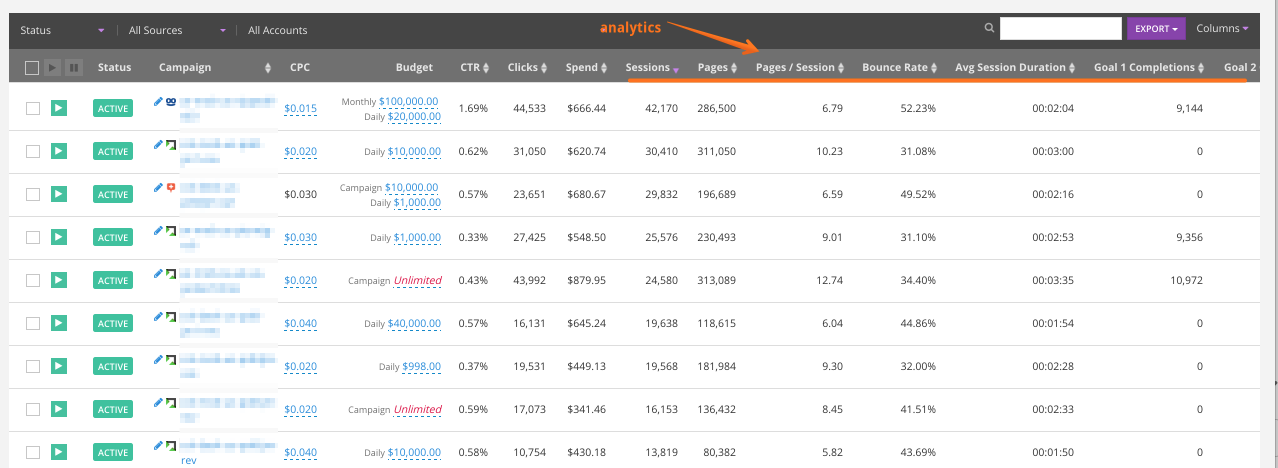Viewport: 1278px width, 468px height.
Task: Click the pencil icon on the 16,131 clicks row
Action: click(158, 316)
